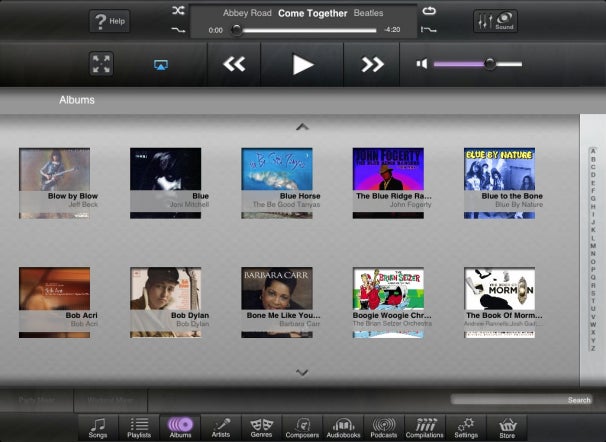Jump to letter A in the index
The image size is (606, 442).
(593, 151)
